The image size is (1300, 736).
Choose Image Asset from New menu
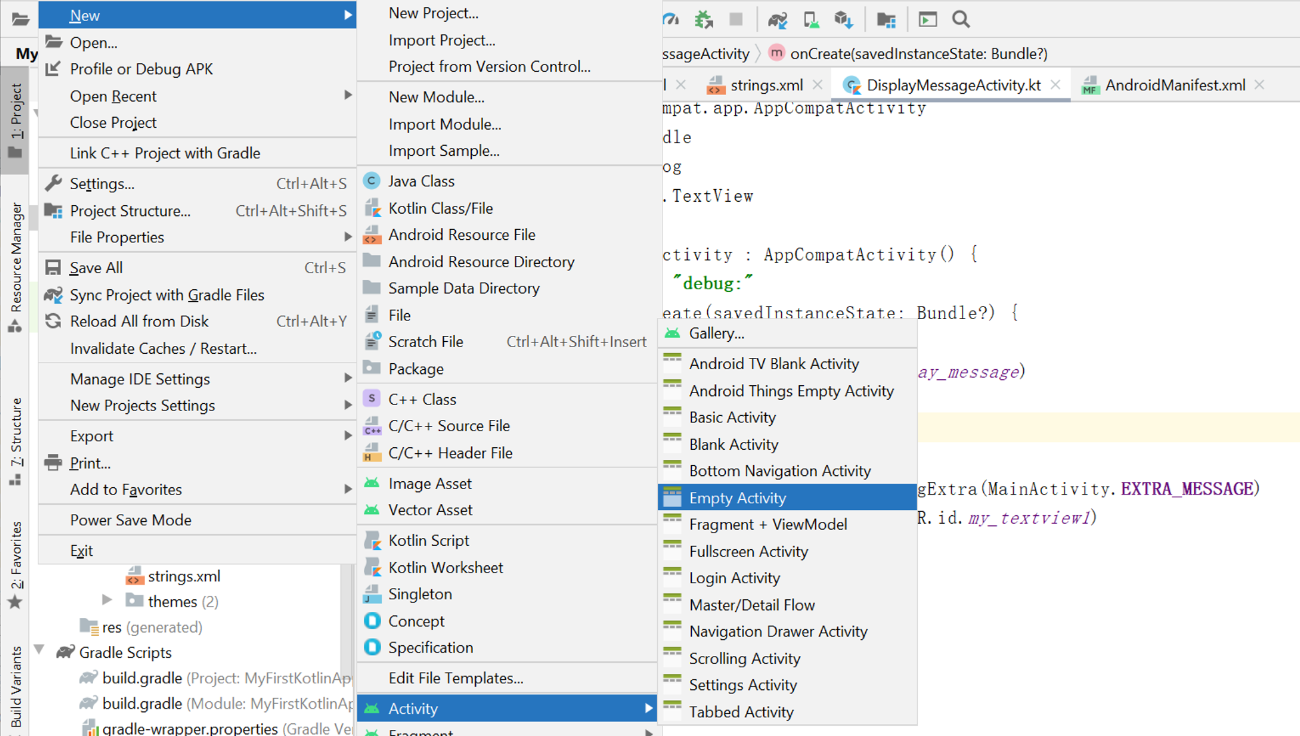click(507, 483)
